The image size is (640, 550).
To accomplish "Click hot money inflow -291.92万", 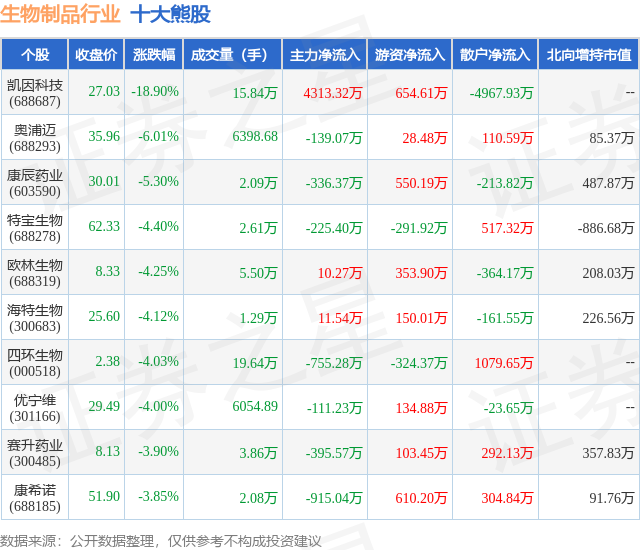I will (x=419, y=228).
